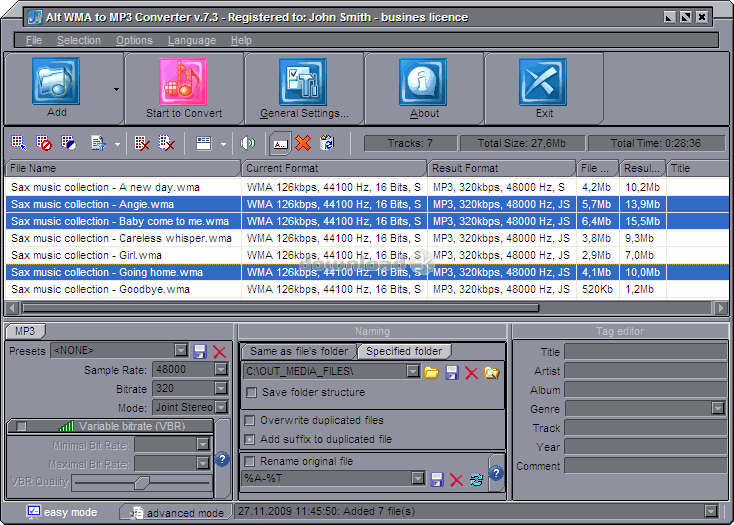Delete preset with red X icon
Image resolution: width=734 pixels, height=525 pixels.
tap(220, 351)
